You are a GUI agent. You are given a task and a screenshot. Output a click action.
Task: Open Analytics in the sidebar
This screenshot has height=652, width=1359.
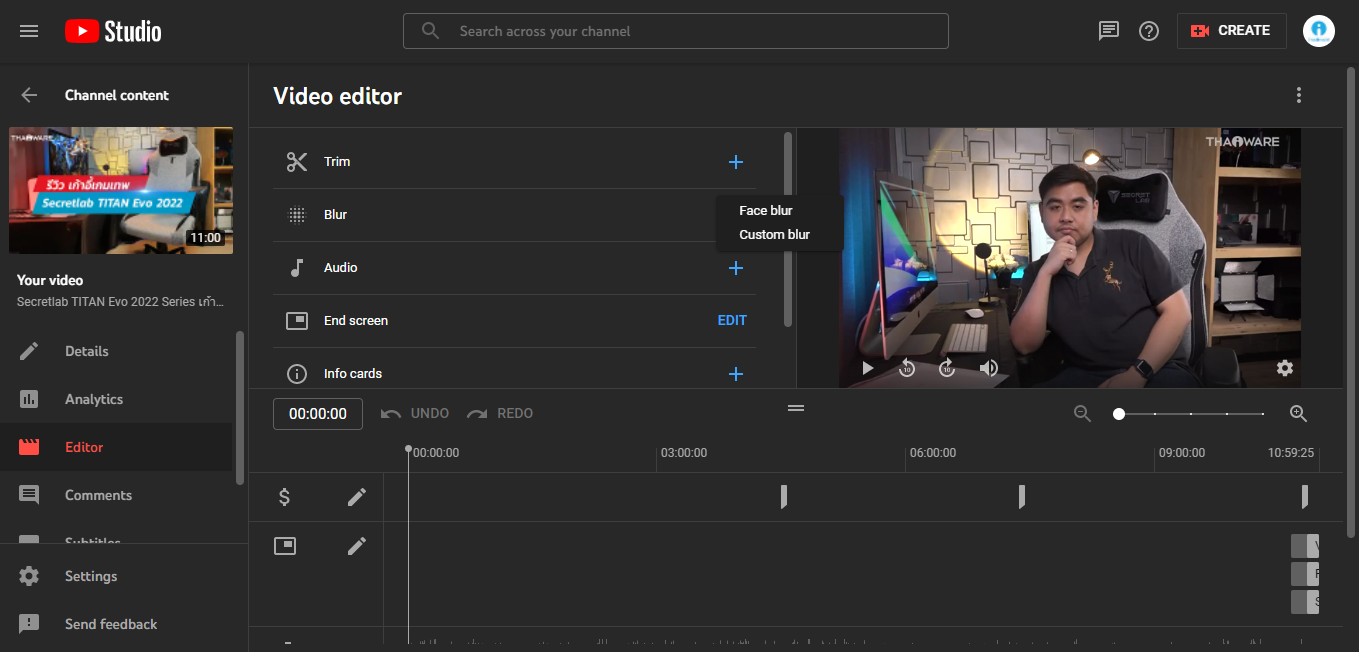tap(94, 399)
